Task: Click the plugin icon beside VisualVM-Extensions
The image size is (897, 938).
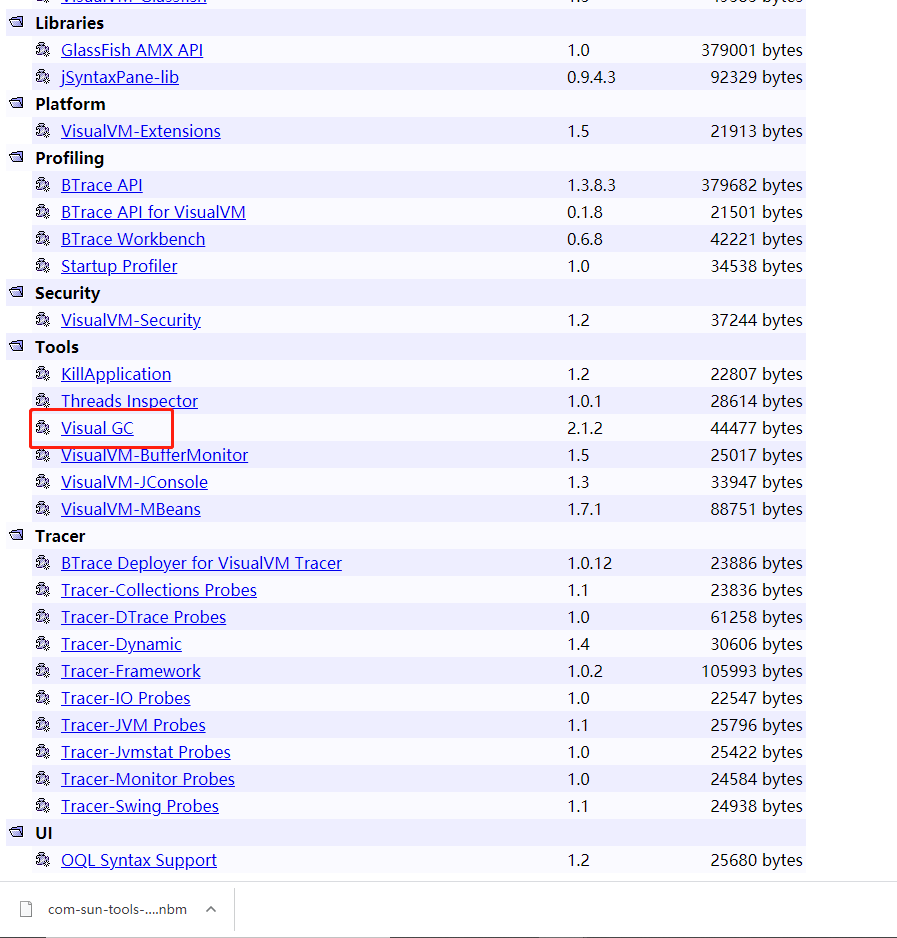Action: (x=42, y=130)
